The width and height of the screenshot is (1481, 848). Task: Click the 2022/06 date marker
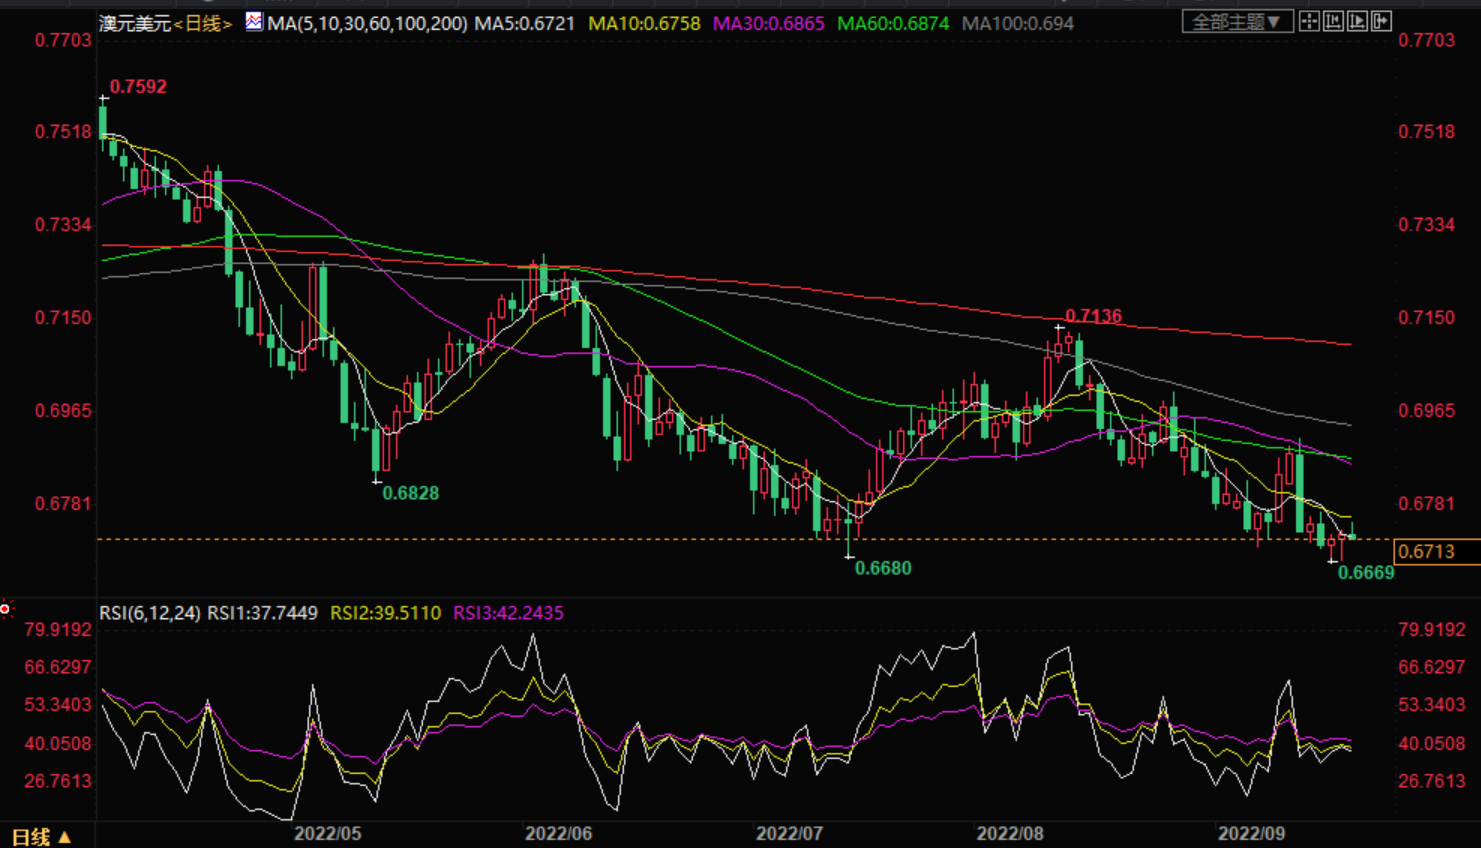(x=558, y=834)
